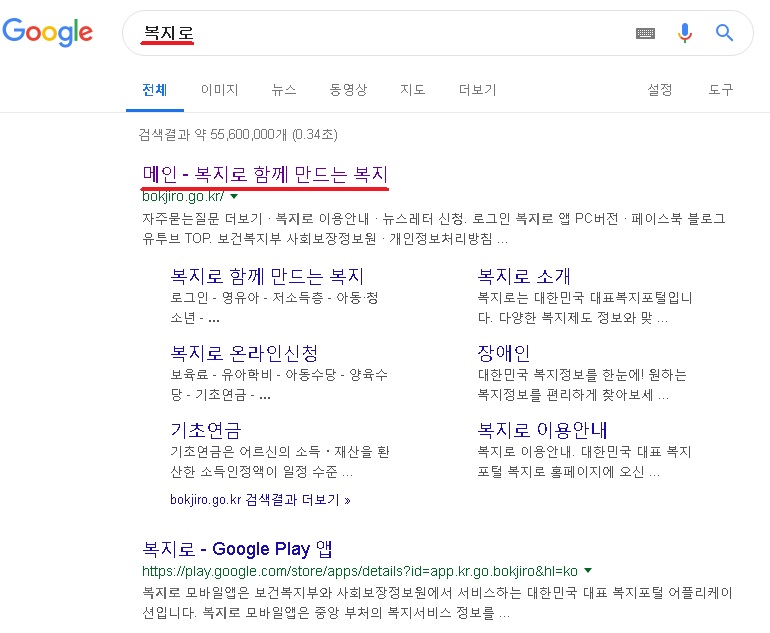
Task: Click description 복지로는 대한민국 대표복지포털입니
Action: coord(585,307)
